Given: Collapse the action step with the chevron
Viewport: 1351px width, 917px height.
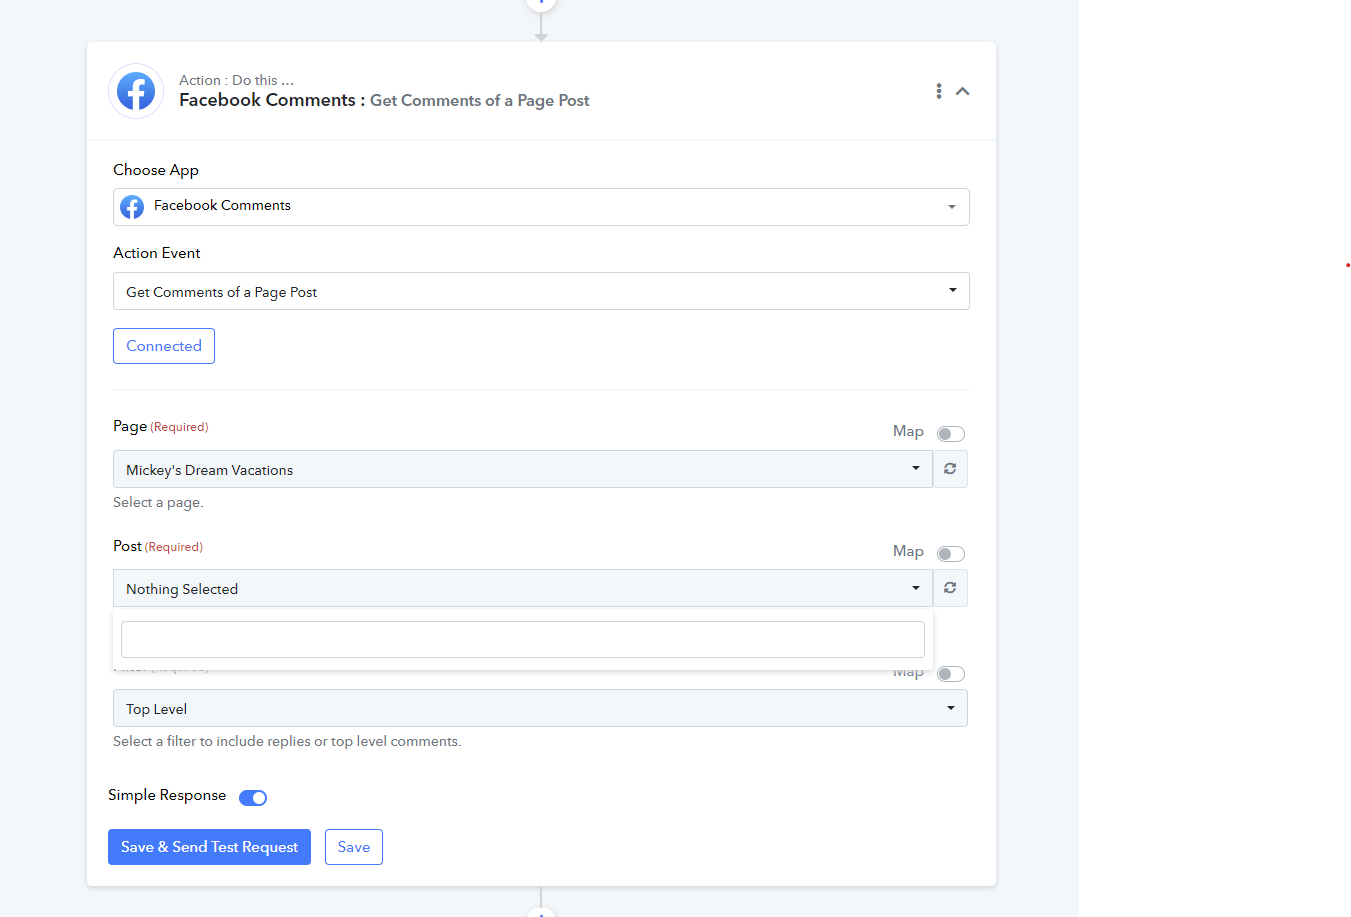Looking at the screenshot, I should [x=963, y=91].
